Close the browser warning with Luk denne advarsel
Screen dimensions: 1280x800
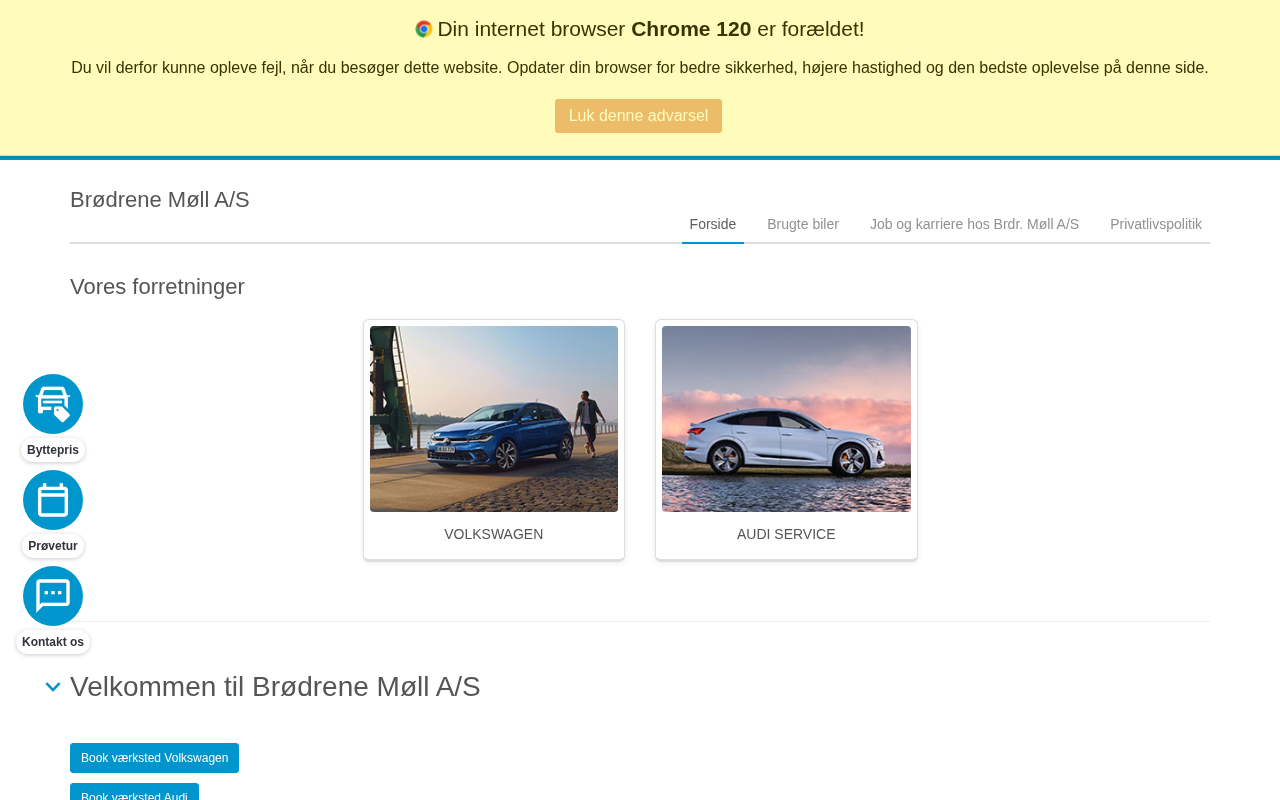(x=638, y=116)
